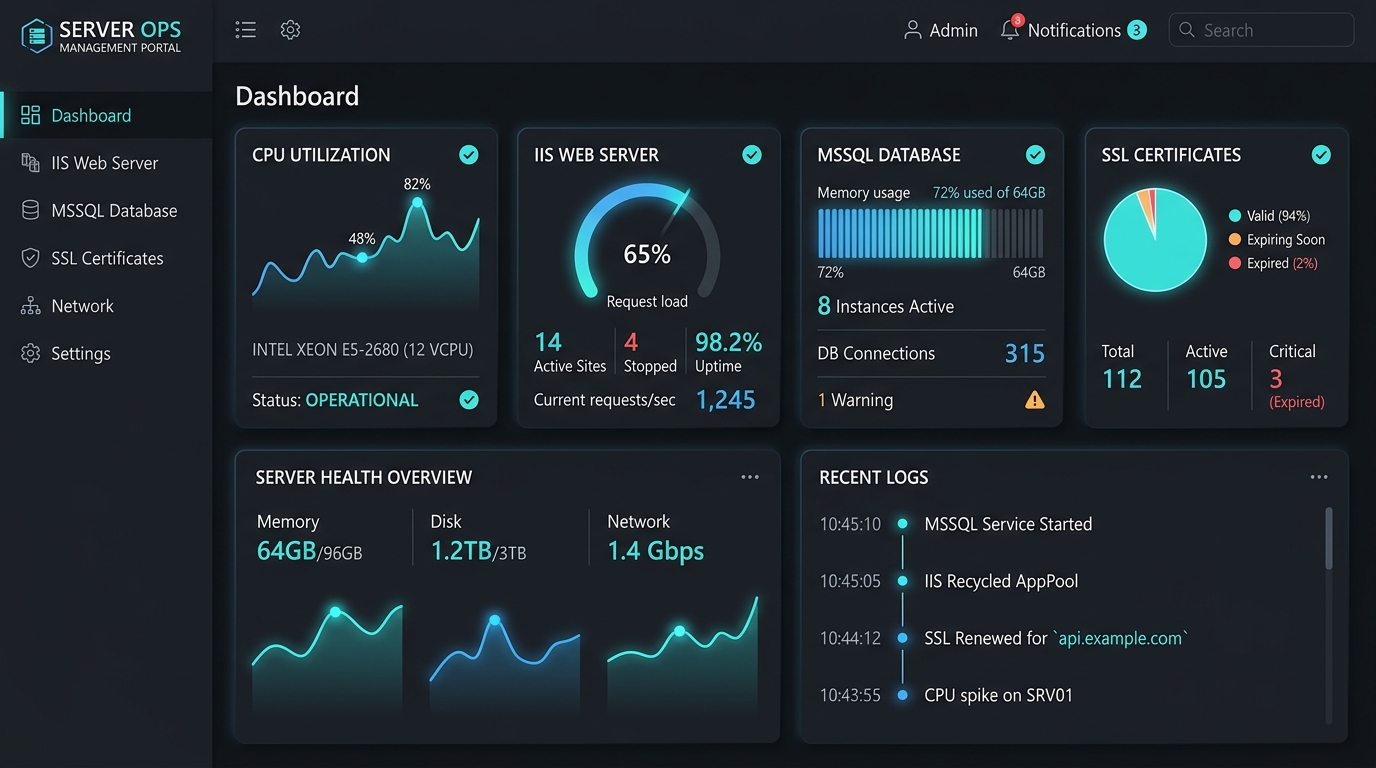1376x768 pixels.
Task: Go to Dashboard in sidebar
Action: pos(106,115)
